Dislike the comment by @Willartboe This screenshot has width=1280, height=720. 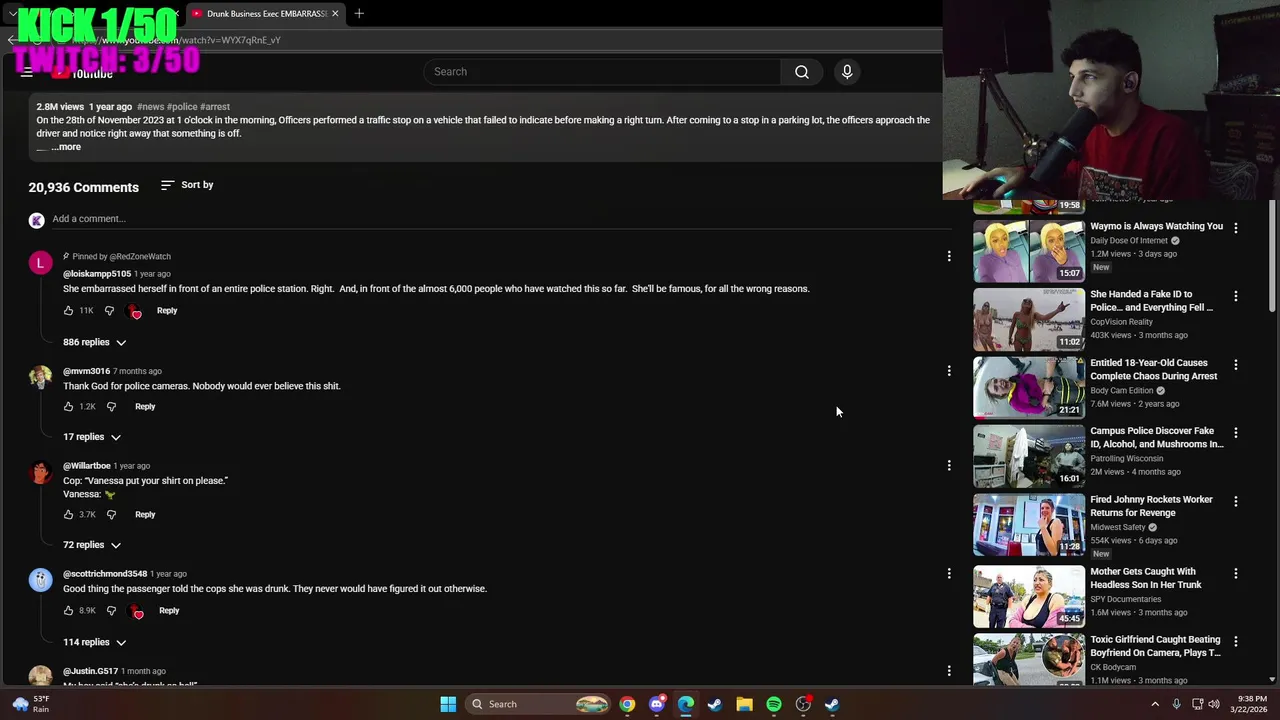click(111, 515)
